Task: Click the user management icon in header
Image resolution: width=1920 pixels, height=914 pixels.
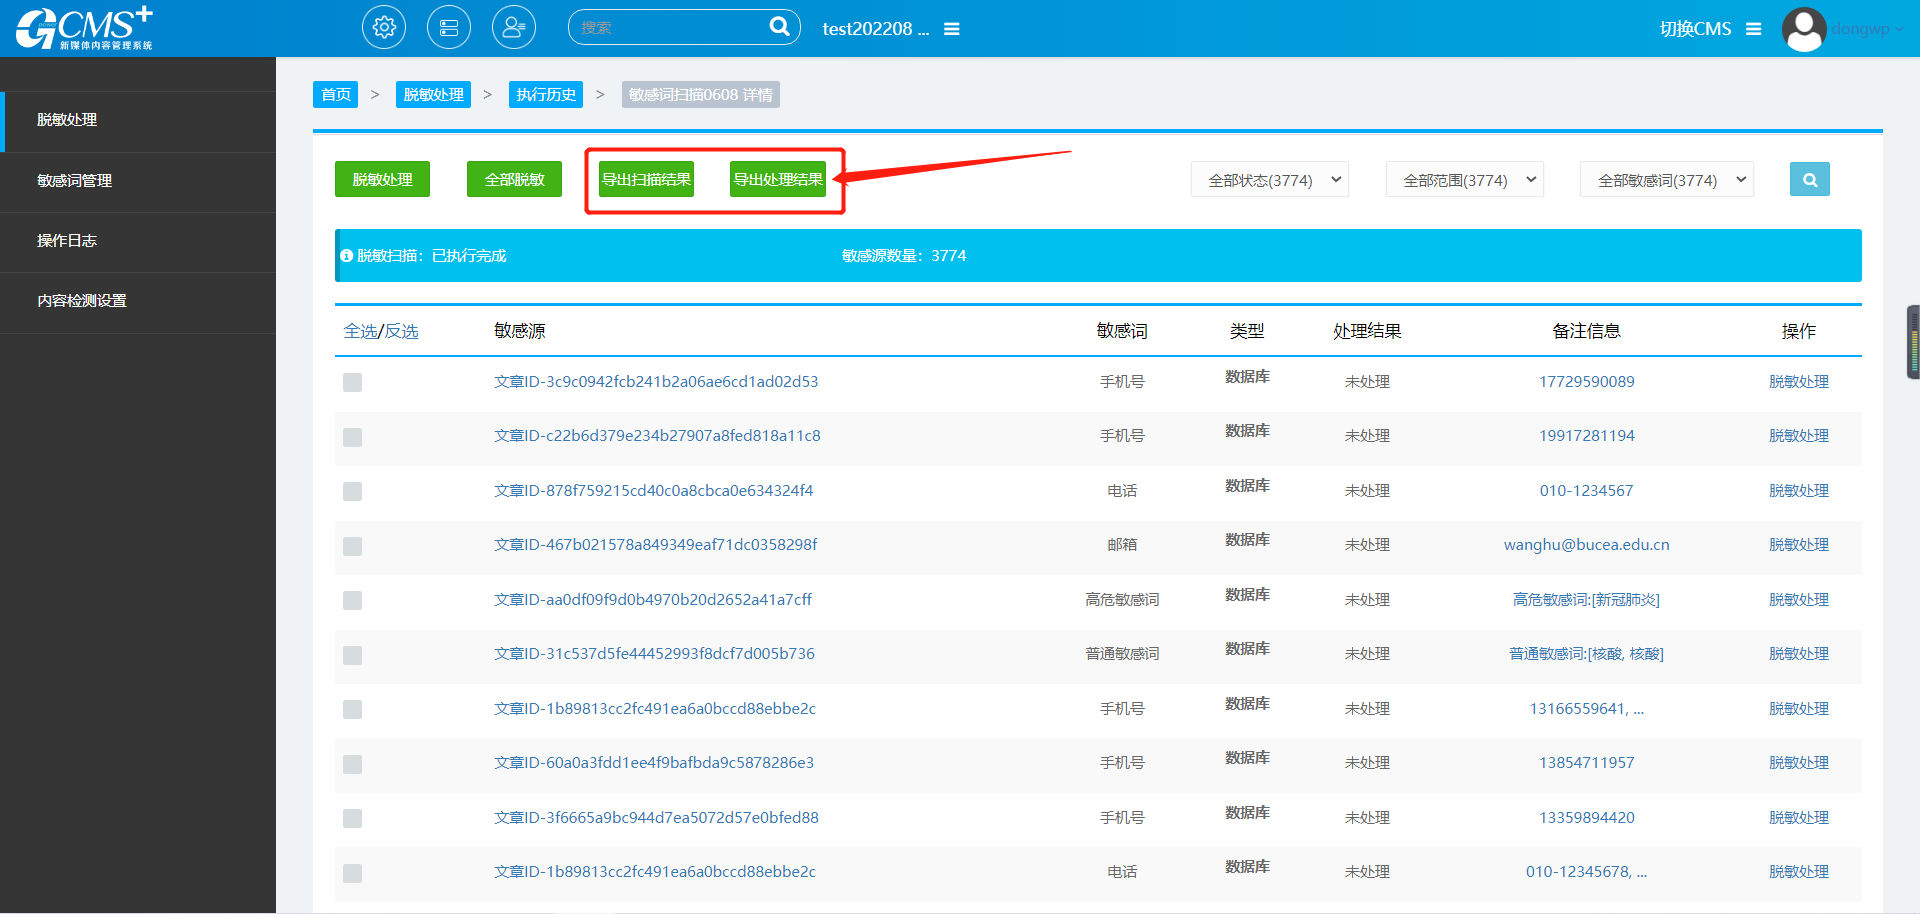Action: point(514,28)
